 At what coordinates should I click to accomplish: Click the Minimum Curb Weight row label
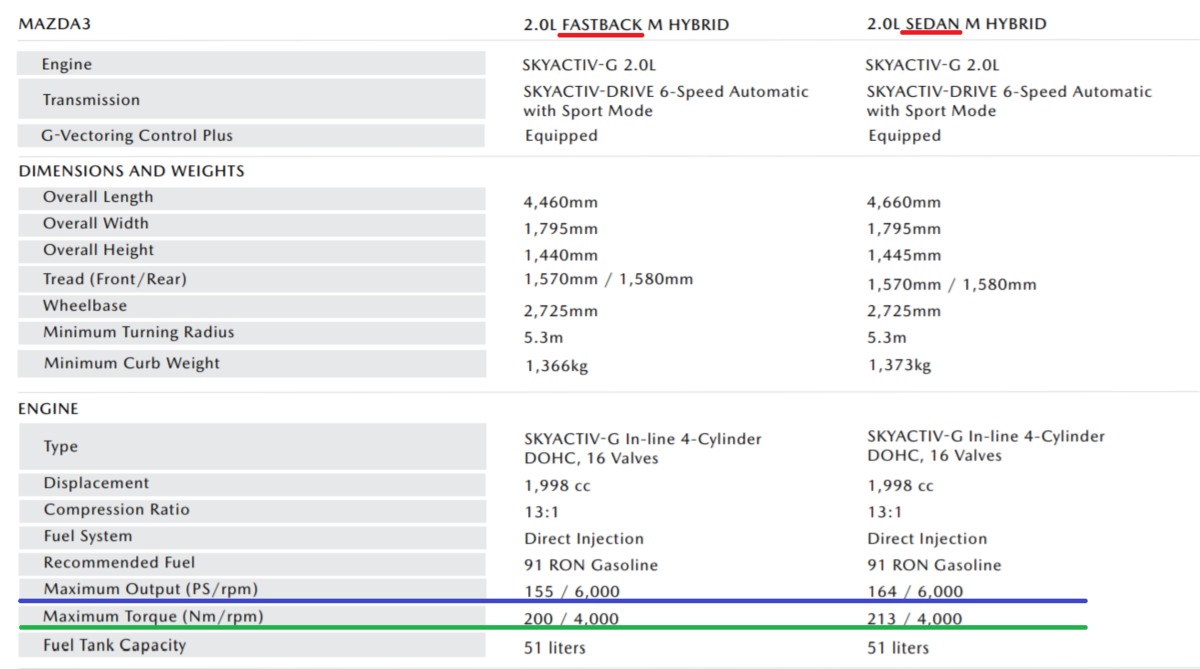[131, 363]
